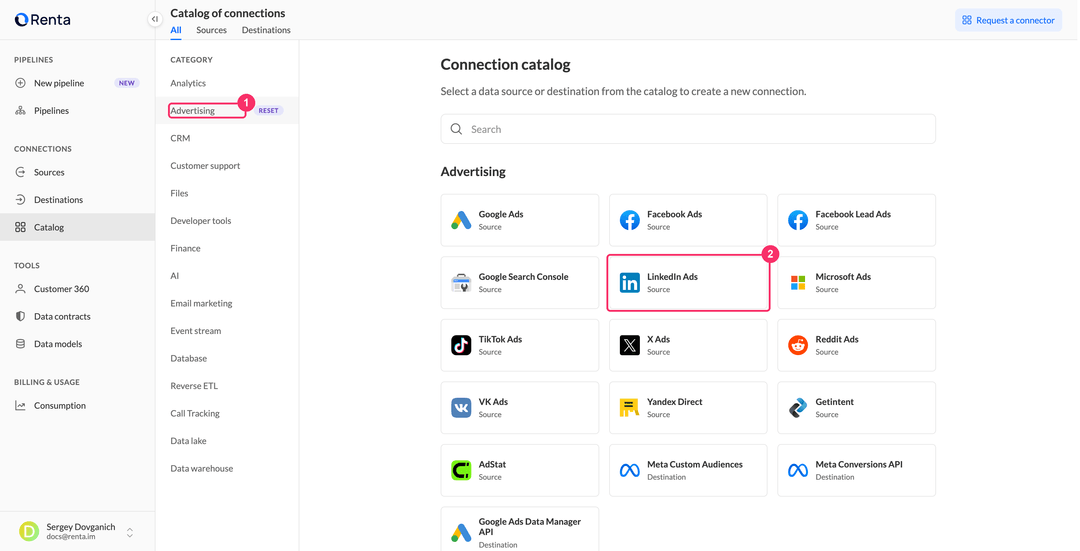Click the Request a connector button
The height and width of the screenshot is (551, 1080).
coord(1008,20)
